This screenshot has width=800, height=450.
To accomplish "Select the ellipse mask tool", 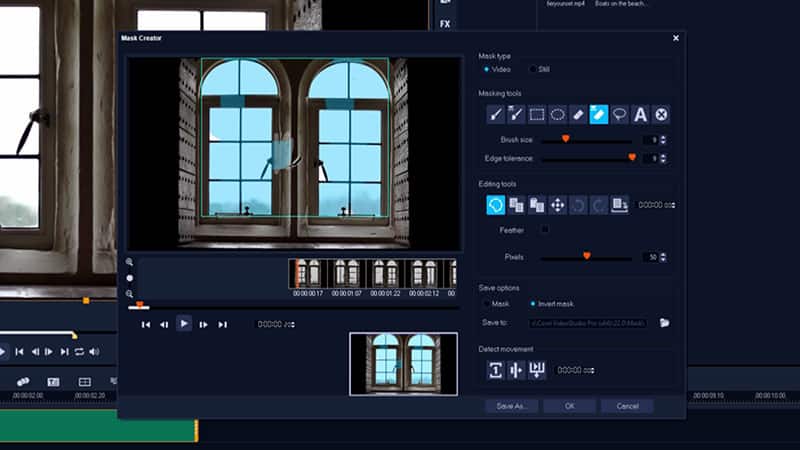I will point(558,115).
